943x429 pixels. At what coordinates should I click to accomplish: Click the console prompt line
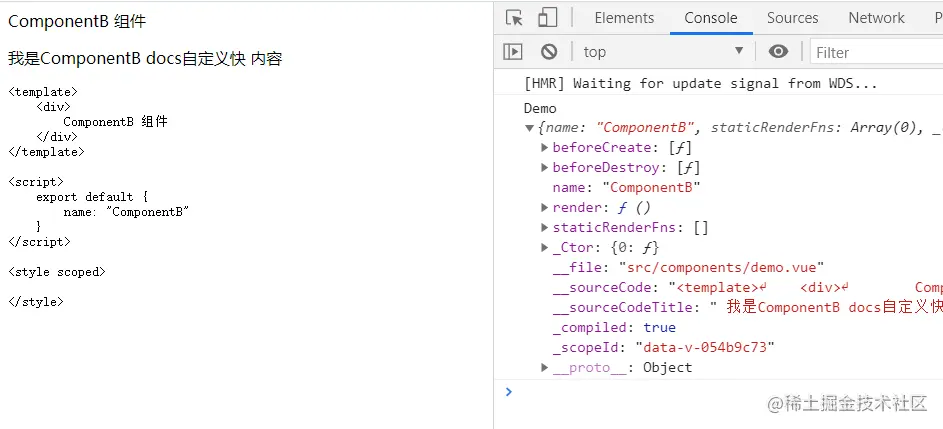click(x=719, y=392)
